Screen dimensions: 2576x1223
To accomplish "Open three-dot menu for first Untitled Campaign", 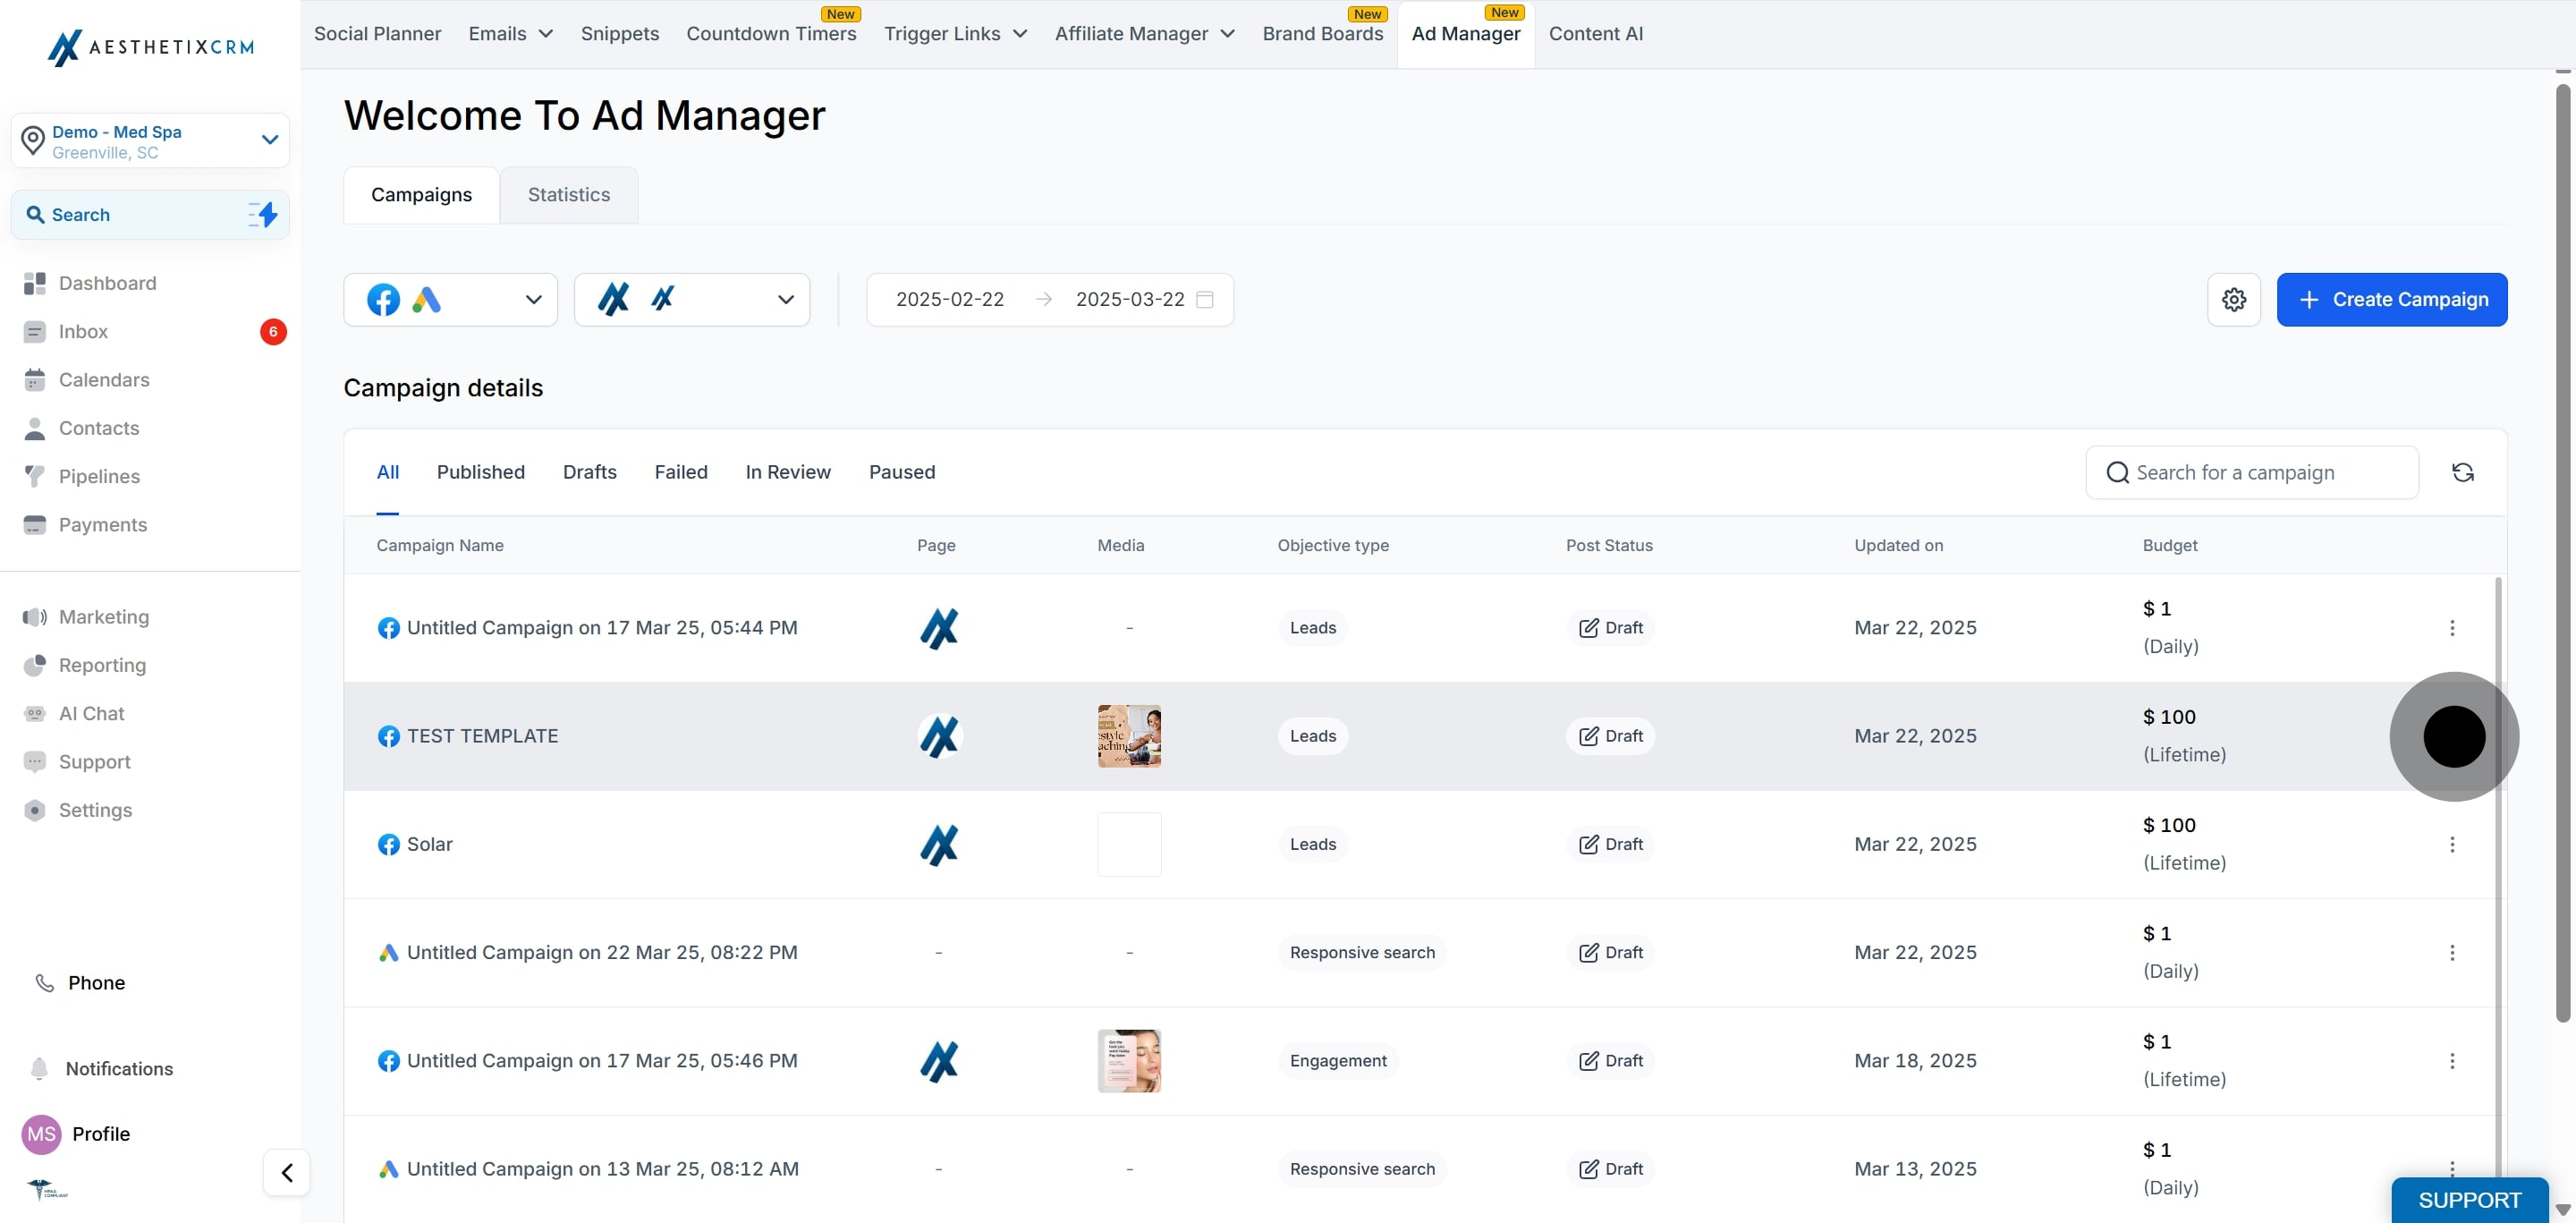I will (x=2451, y=628).
